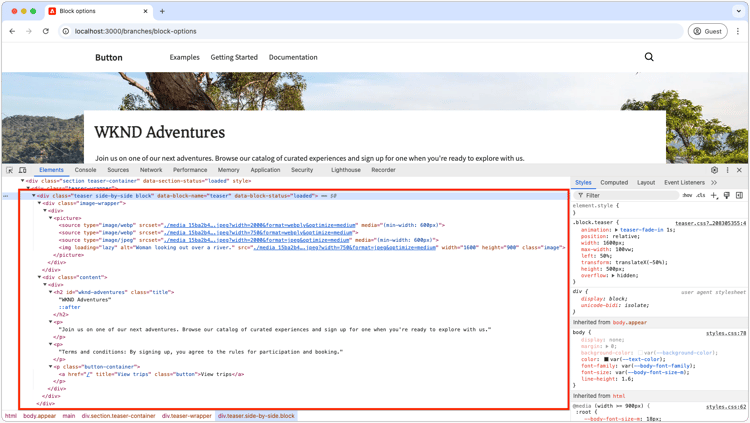Image resolution: width=750 pixels, height=423 pixels.
Task: Switch to the Lighthouse tab
Action: point(346,170)
